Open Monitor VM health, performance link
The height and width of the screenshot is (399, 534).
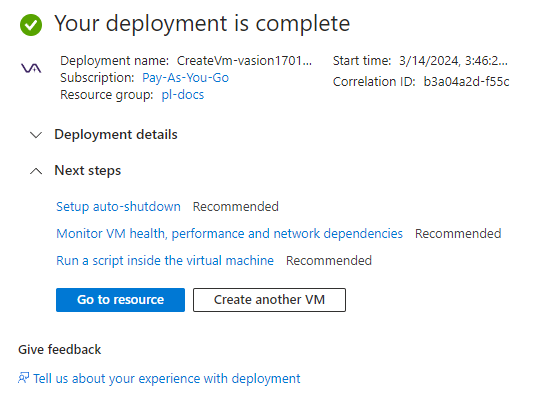click(229, 234)
